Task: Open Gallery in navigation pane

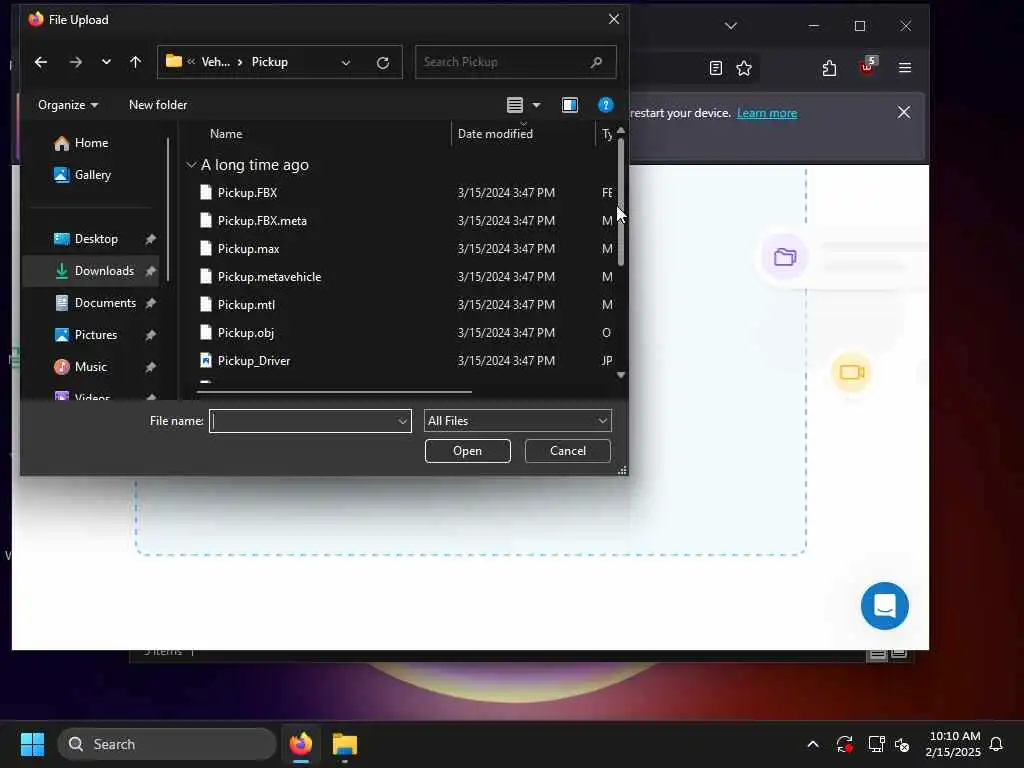Action: 83,175
